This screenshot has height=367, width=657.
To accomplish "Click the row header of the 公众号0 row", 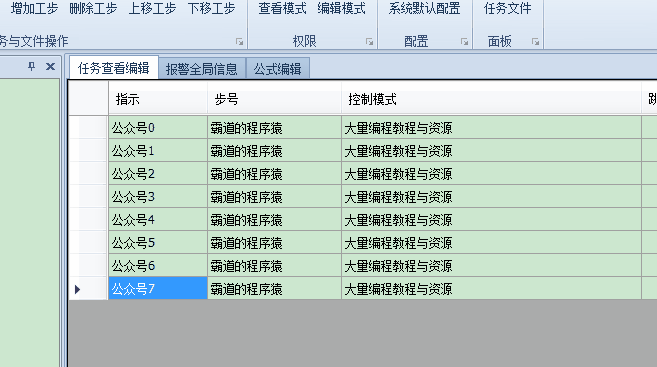I will click(x=88, y=128).
